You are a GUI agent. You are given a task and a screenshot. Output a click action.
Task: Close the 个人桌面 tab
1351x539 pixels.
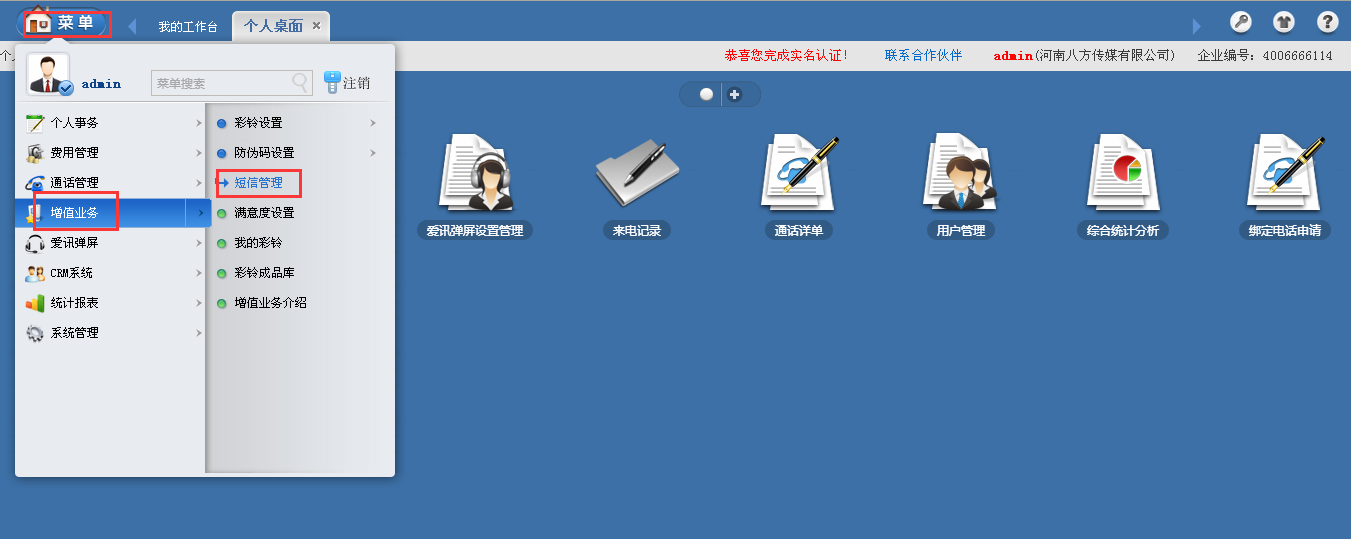[316, 26]
